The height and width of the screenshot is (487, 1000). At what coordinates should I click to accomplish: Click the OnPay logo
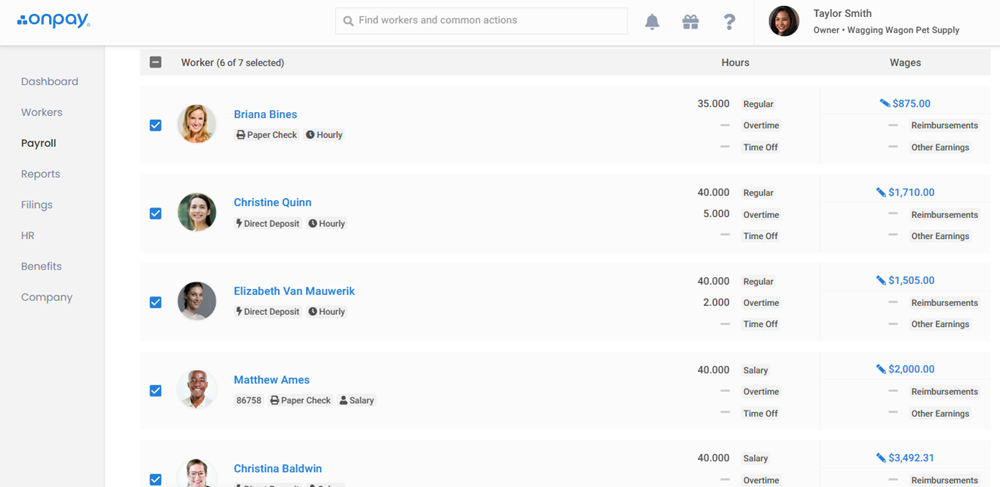(x=53, y=20)
